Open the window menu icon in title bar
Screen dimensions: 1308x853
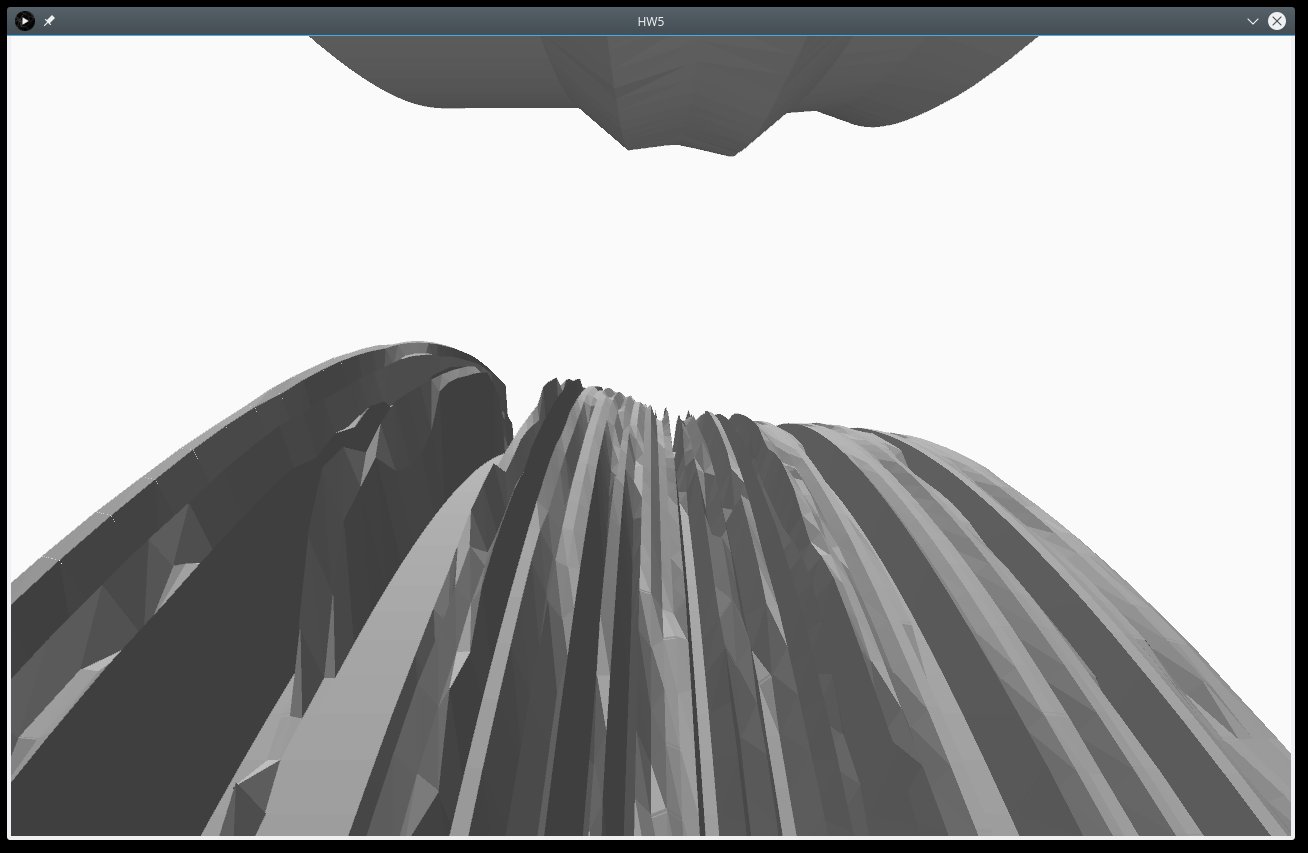(x=25, y=21)
